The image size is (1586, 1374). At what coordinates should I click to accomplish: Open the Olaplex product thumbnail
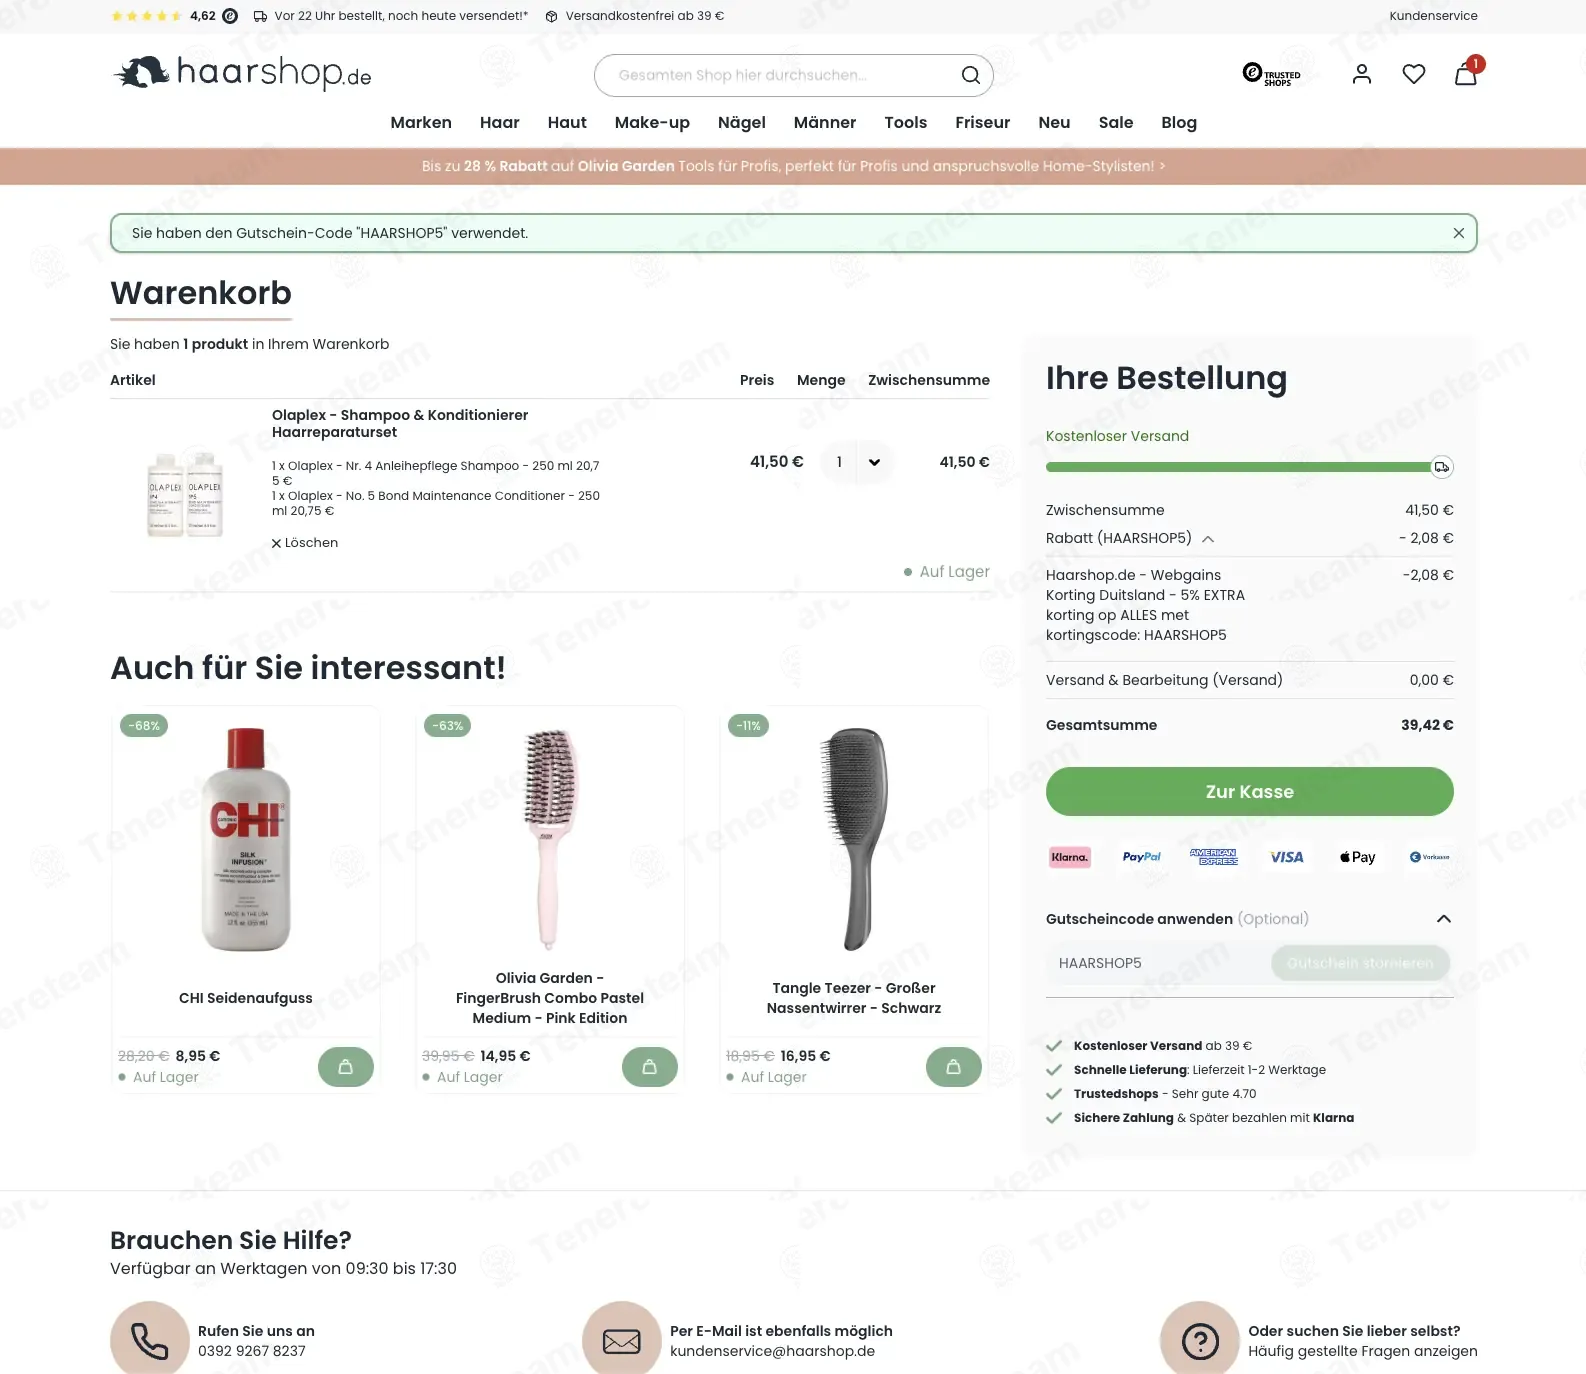[x=185, y=493]
